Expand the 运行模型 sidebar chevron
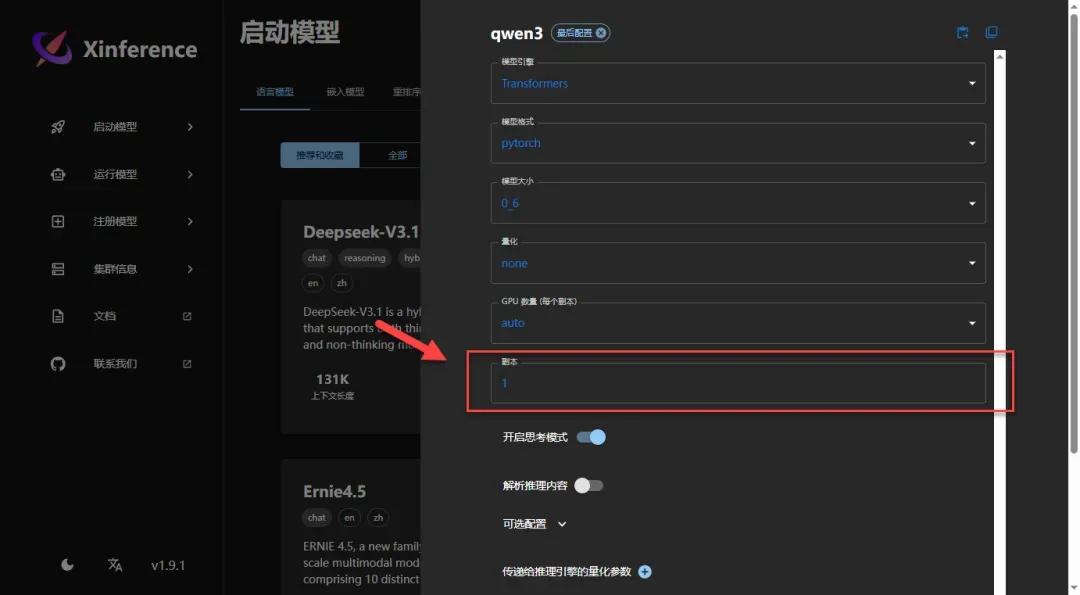Viewport: 1080px width, 595px height. (190, 174)
